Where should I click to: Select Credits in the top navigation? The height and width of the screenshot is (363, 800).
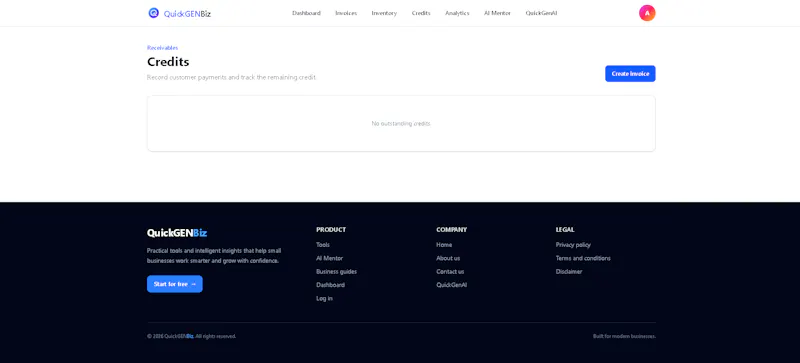click(421, 13)
